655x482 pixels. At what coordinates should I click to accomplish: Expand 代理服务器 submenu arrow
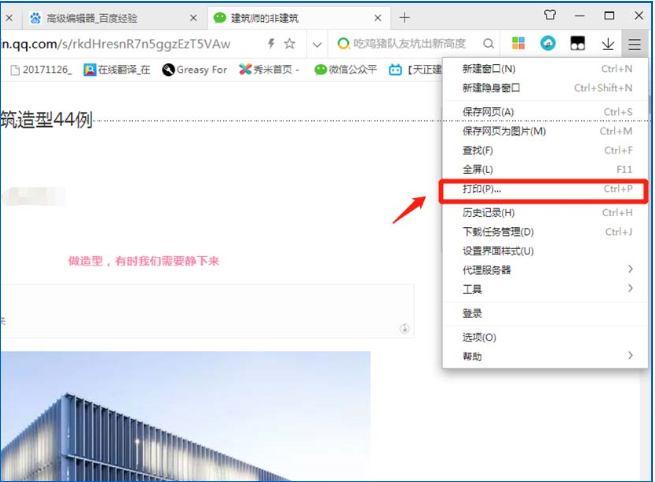pyautogui.click(x=630, y=269)
